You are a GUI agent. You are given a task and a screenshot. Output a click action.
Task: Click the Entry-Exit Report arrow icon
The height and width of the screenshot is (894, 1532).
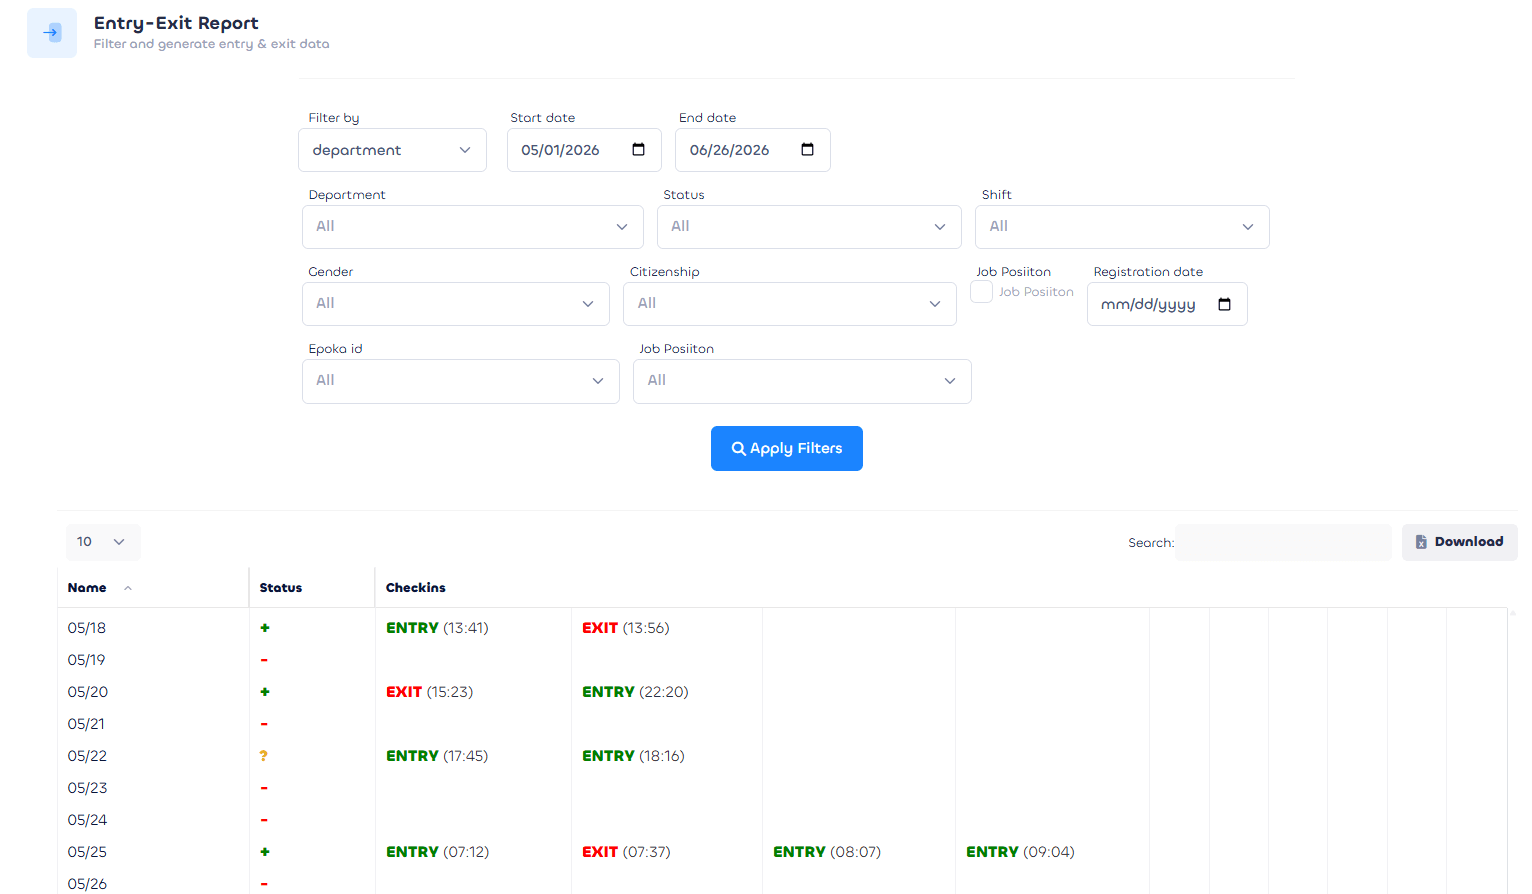pyautogui.click(x=52, y=33)
